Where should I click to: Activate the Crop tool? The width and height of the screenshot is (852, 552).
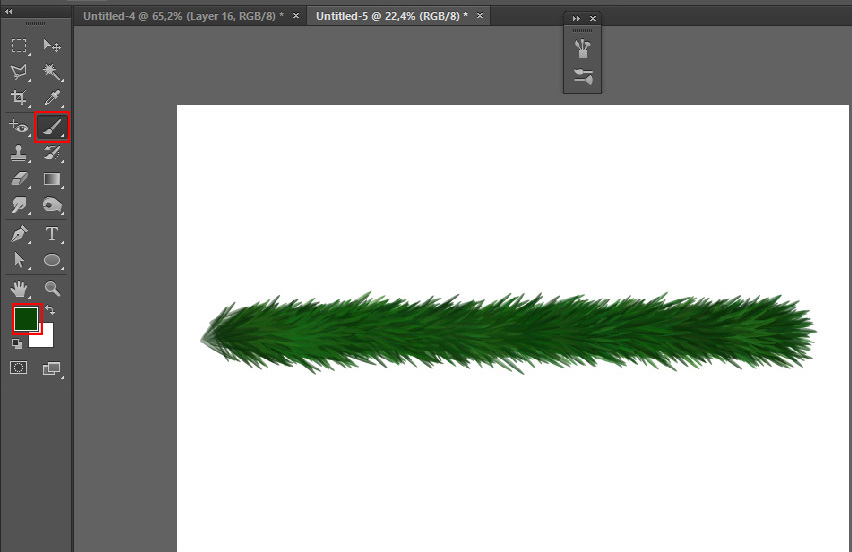coord(19,98)
